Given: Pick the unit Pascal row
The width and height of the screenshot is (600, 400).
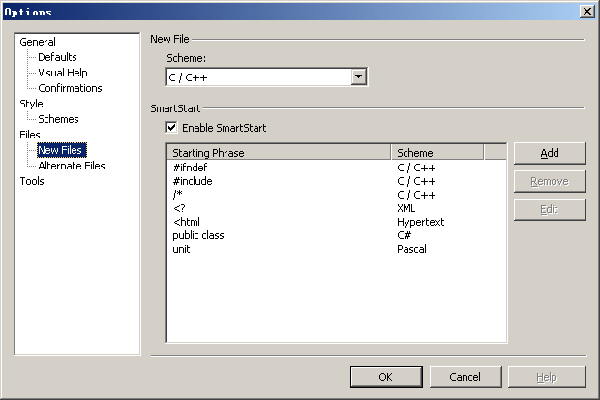Looking at the screenshot, I should click(x=182, y=249).
